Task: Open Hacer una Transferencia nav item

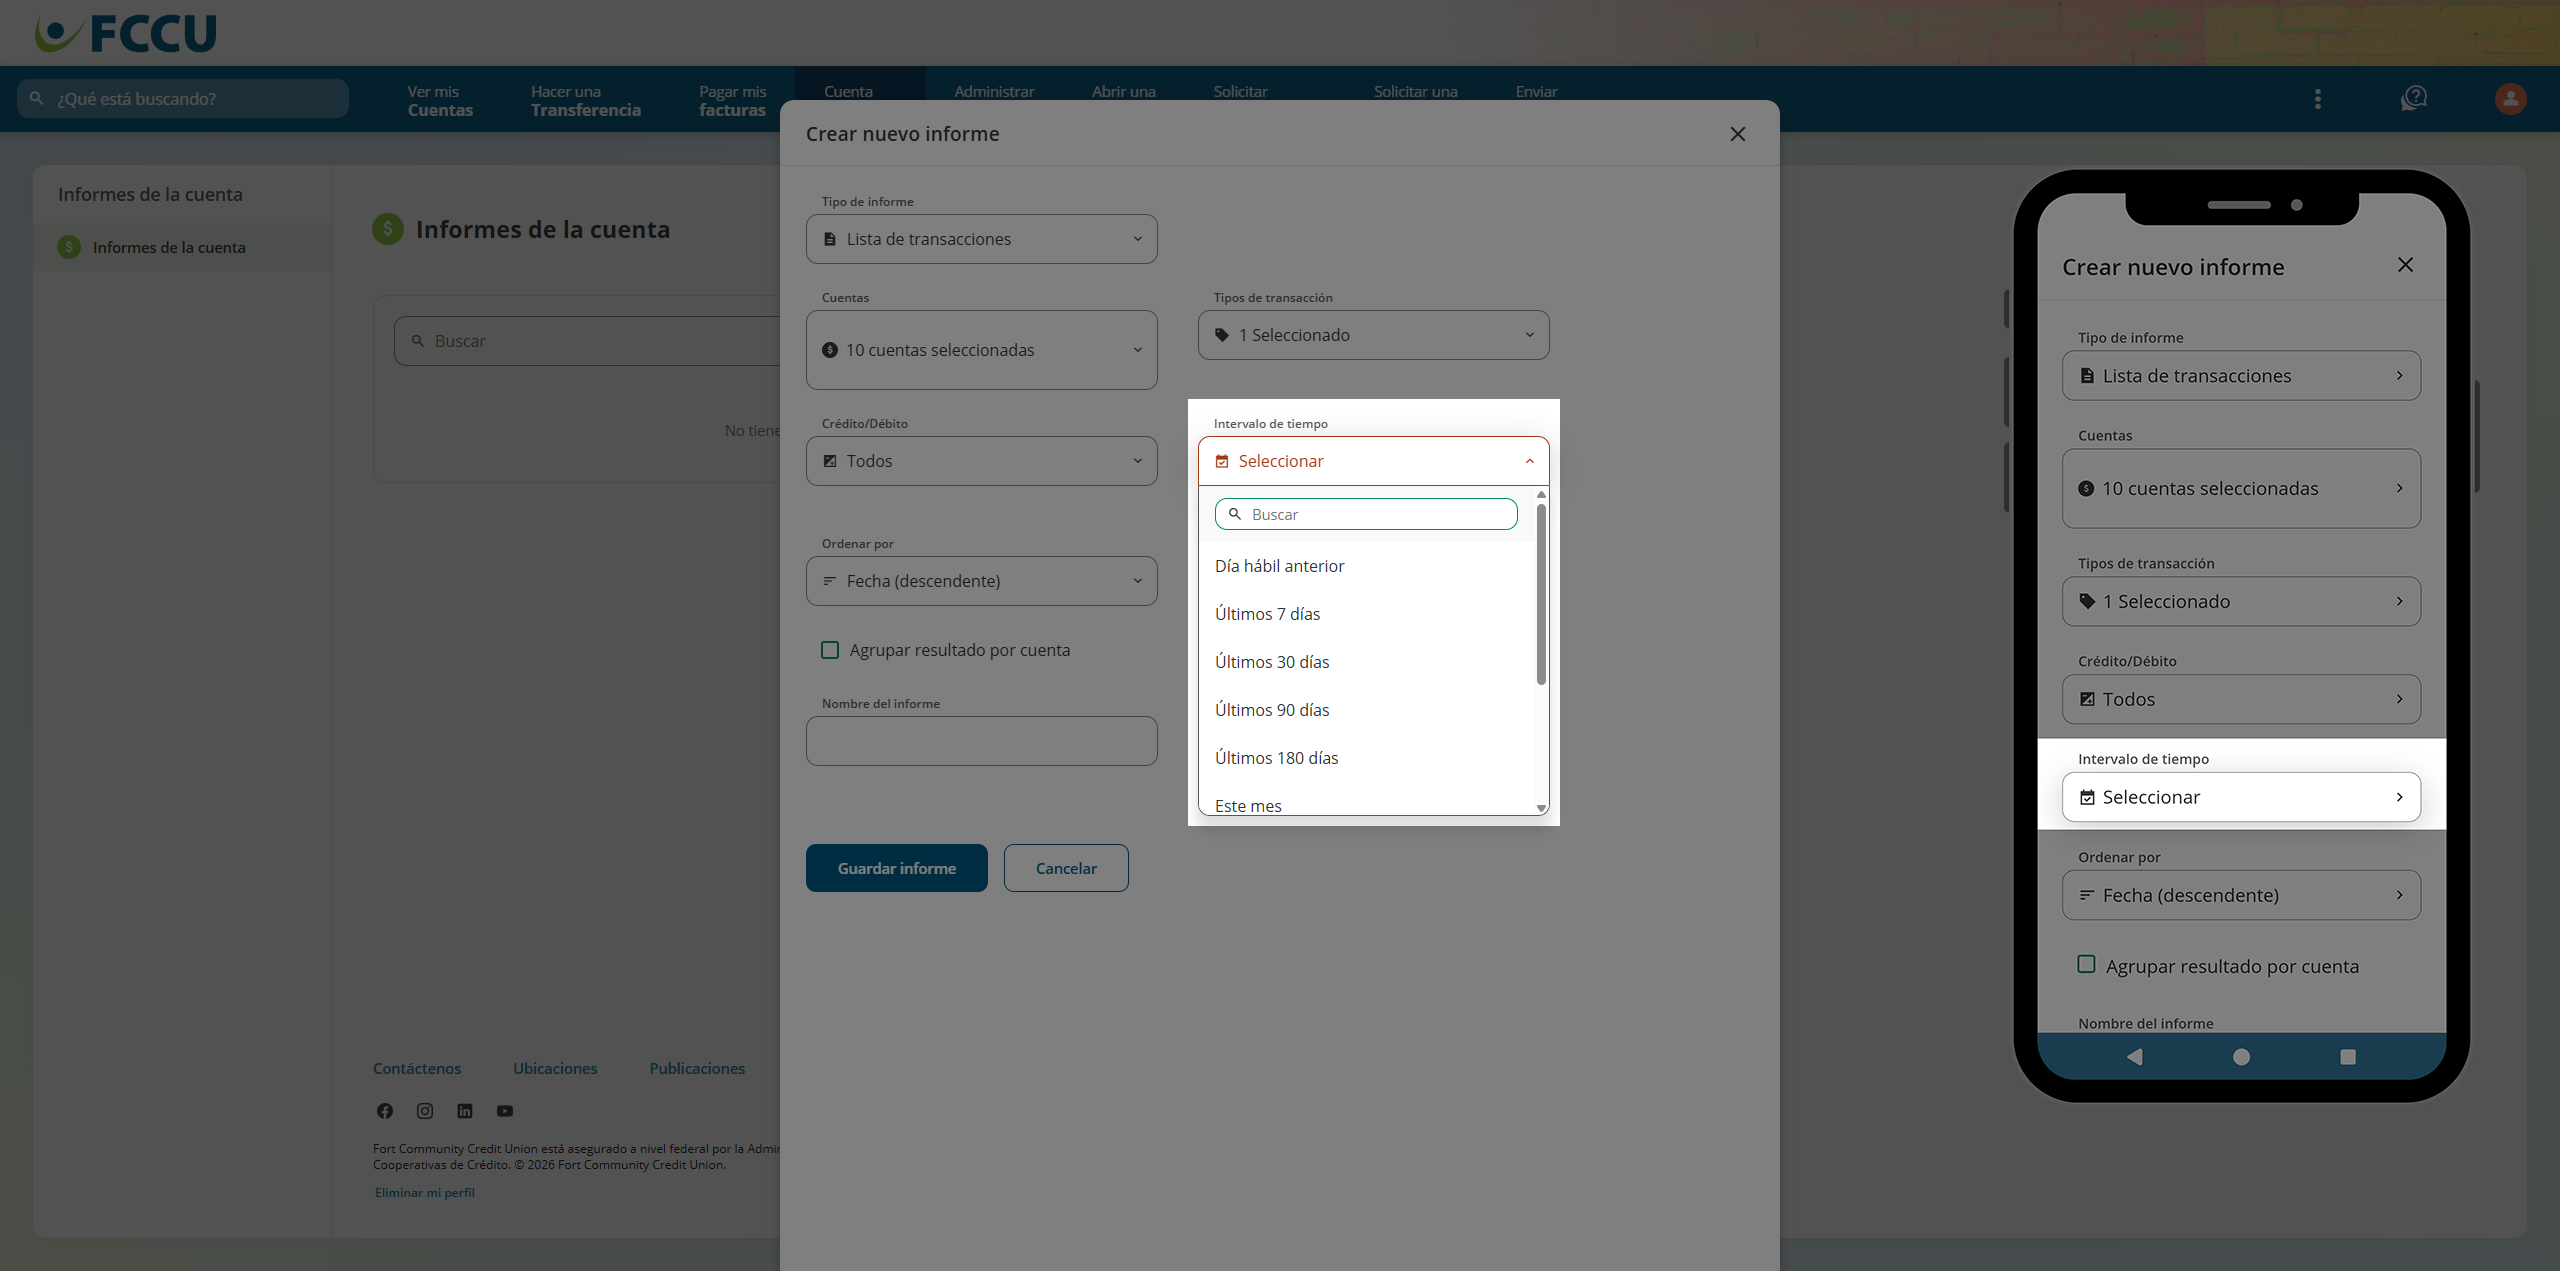Action: [586, 100]
